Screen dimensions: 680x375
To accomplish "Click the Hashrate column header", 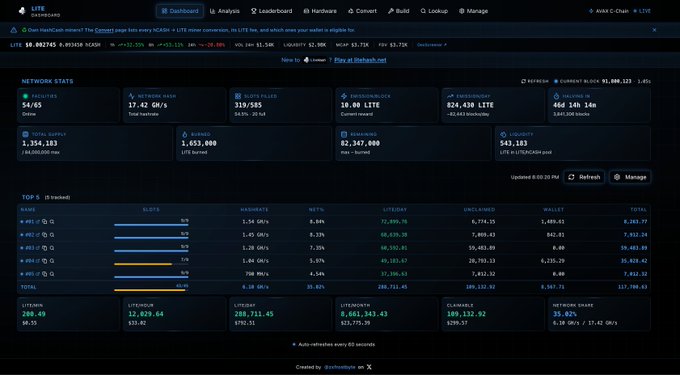I will (x=255, y=210).
